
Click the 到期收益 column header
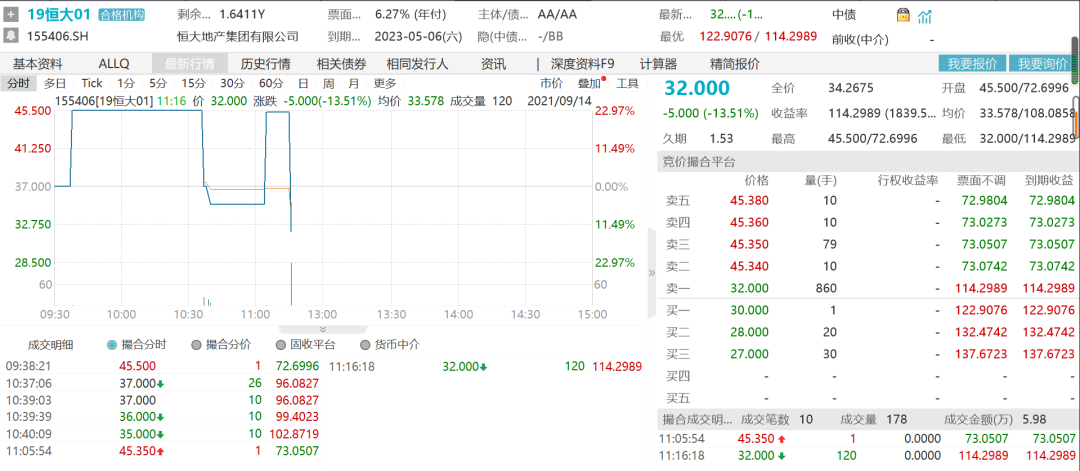1049,180
